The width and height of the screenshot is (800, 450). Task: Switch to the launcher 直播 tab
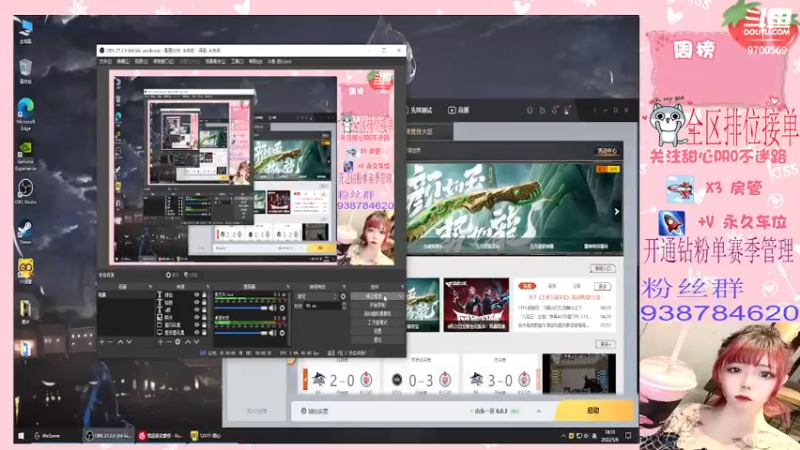pyautogui.click(x=459, y=110)
